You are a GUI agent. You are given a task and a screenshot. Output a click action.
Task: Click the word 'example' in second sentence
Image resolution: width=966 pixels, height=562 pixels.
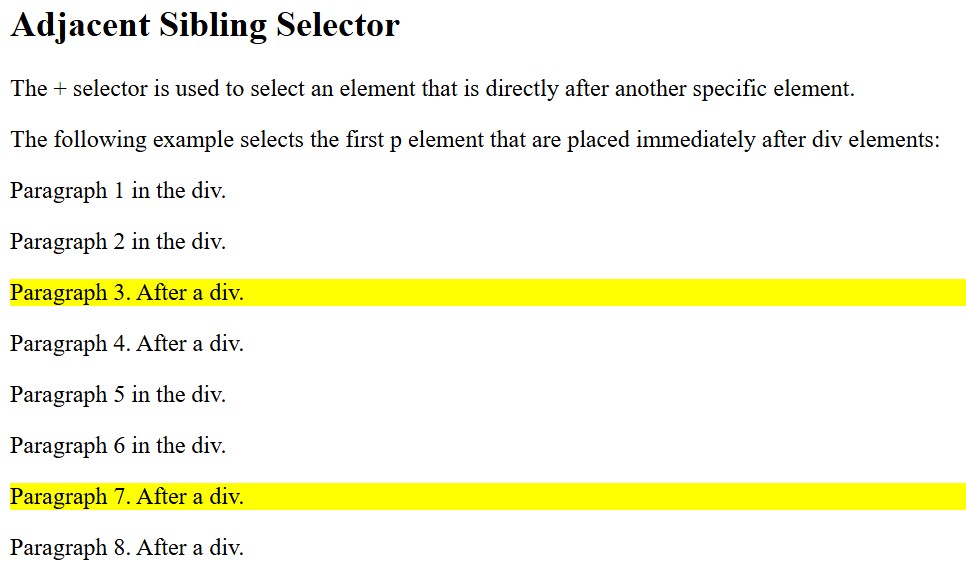tap(193, 140)
